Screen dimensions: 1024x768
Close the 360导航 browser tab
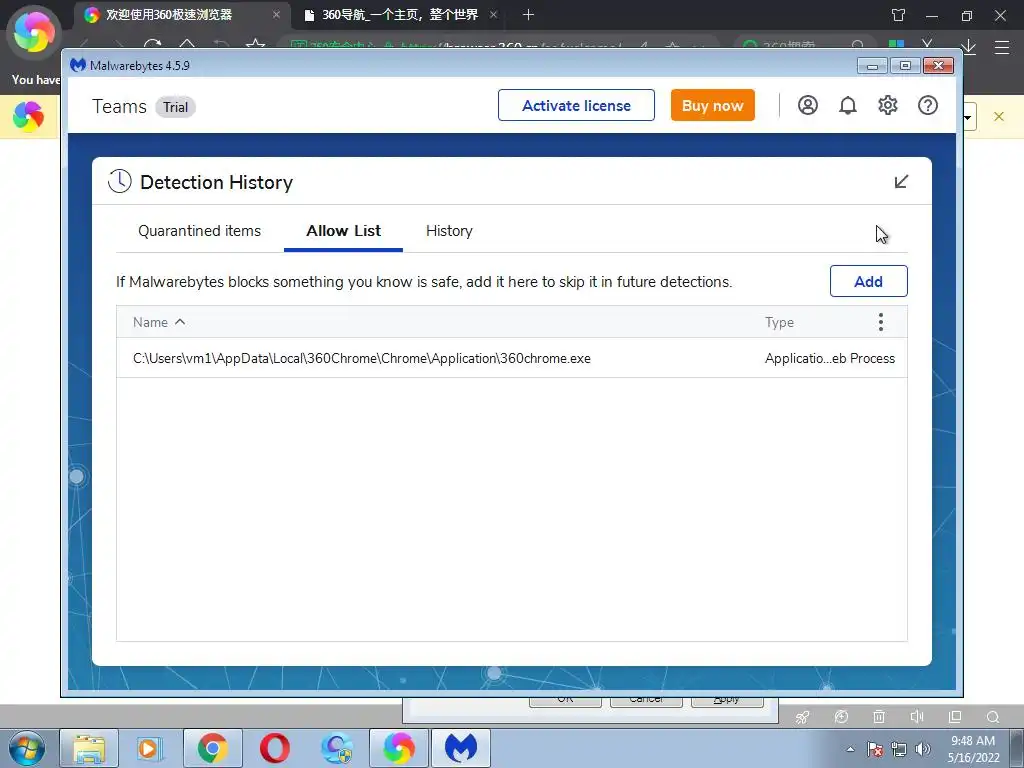(494, 14)
